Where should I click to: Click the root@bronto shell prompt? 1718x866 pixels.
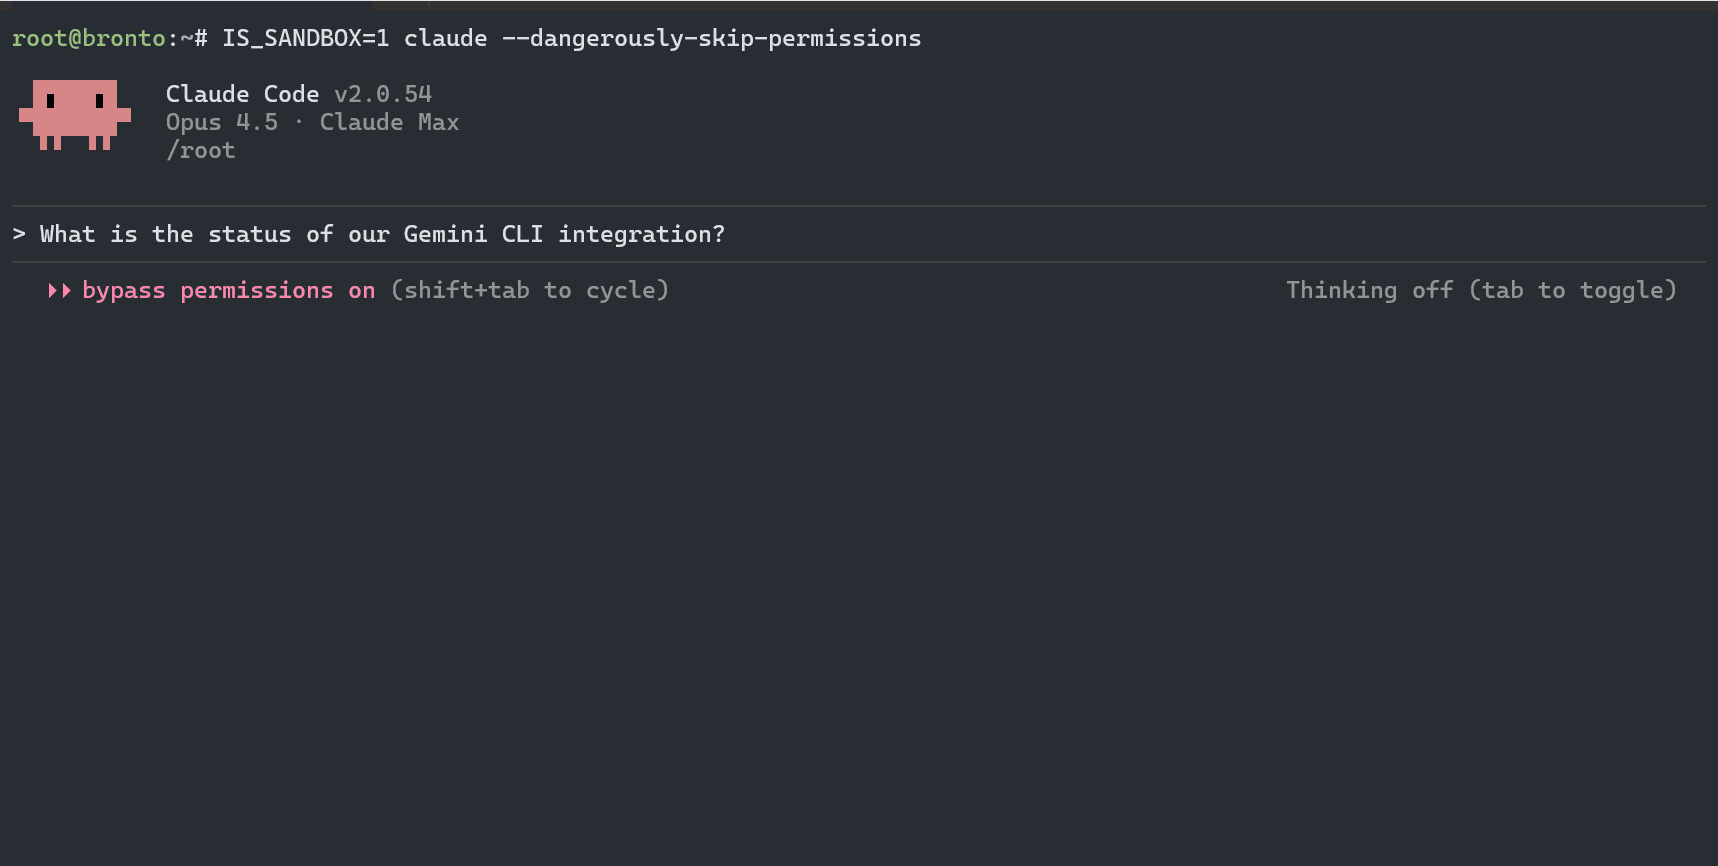coord(88,38)
